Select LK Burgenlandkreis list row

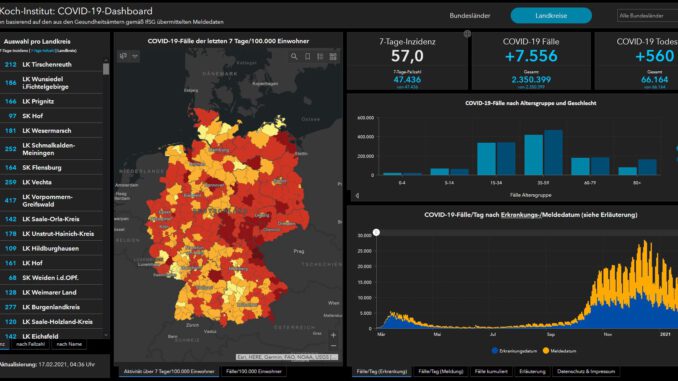[51, 307]
